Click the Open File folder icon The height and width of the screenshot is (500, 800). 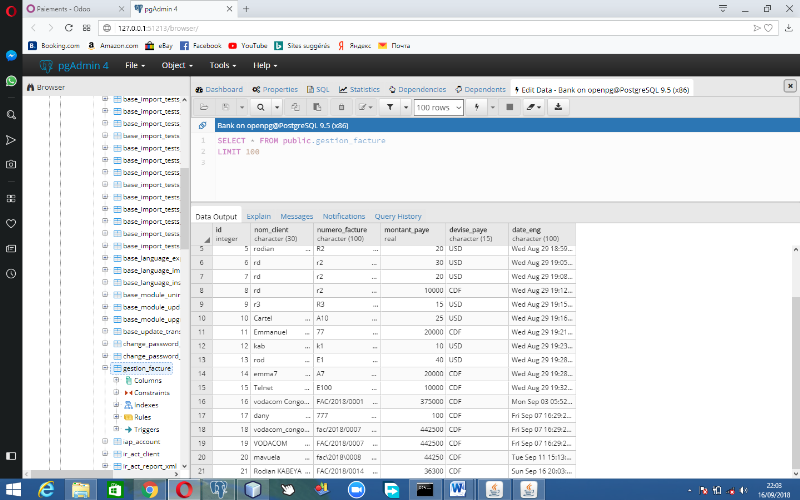coord(204,107)
